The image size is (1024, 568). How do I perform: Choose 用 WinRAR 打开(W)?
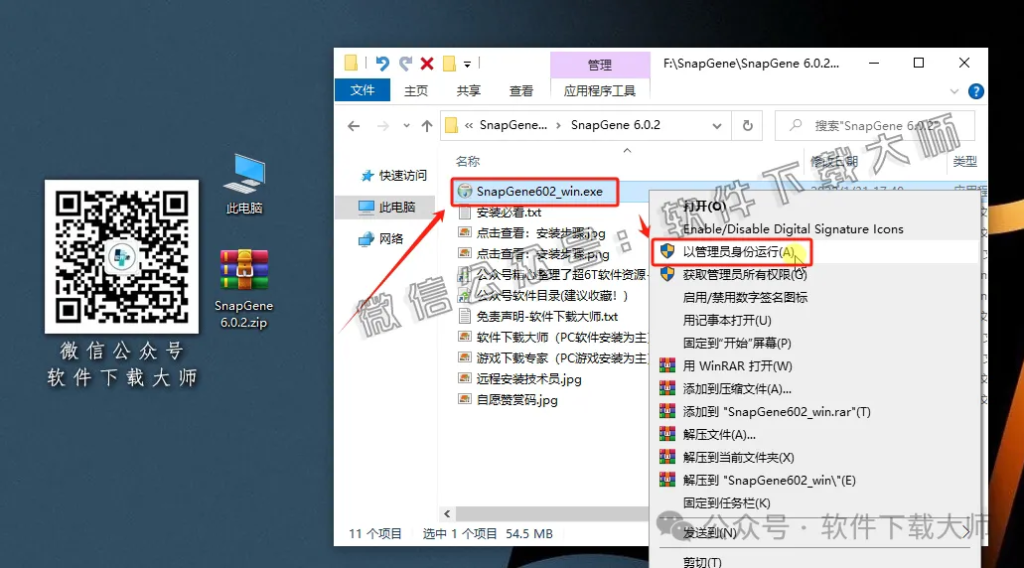(x=737, y=366)
